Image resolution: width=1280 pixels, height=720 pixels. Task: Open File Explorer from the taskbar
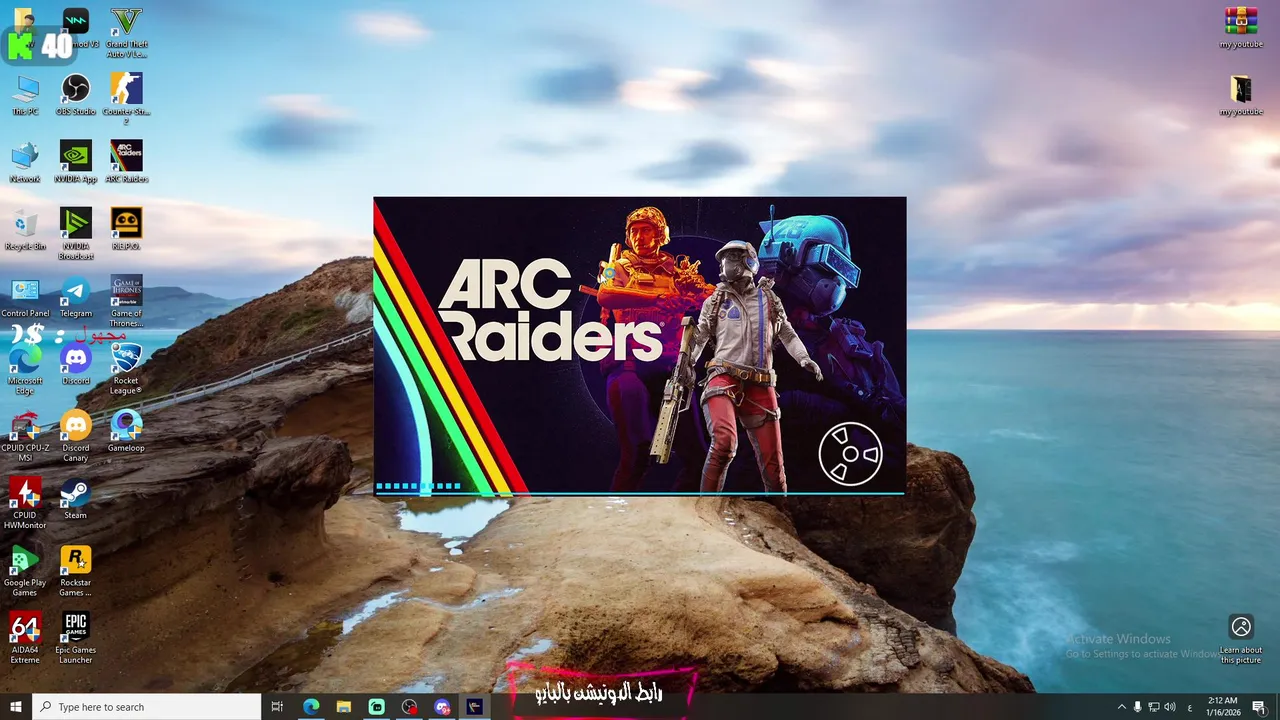(x=344, y=707)
